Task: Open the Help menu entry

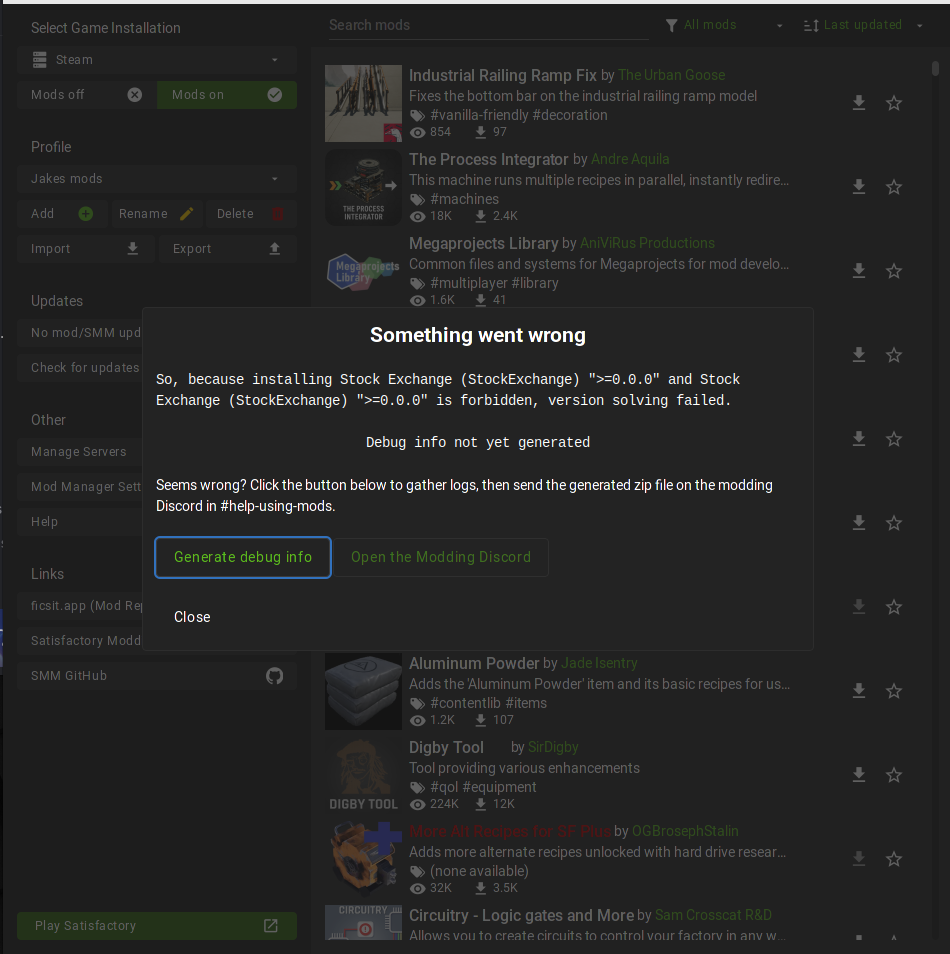Action: pyautogui.click(x=80, y=522)
